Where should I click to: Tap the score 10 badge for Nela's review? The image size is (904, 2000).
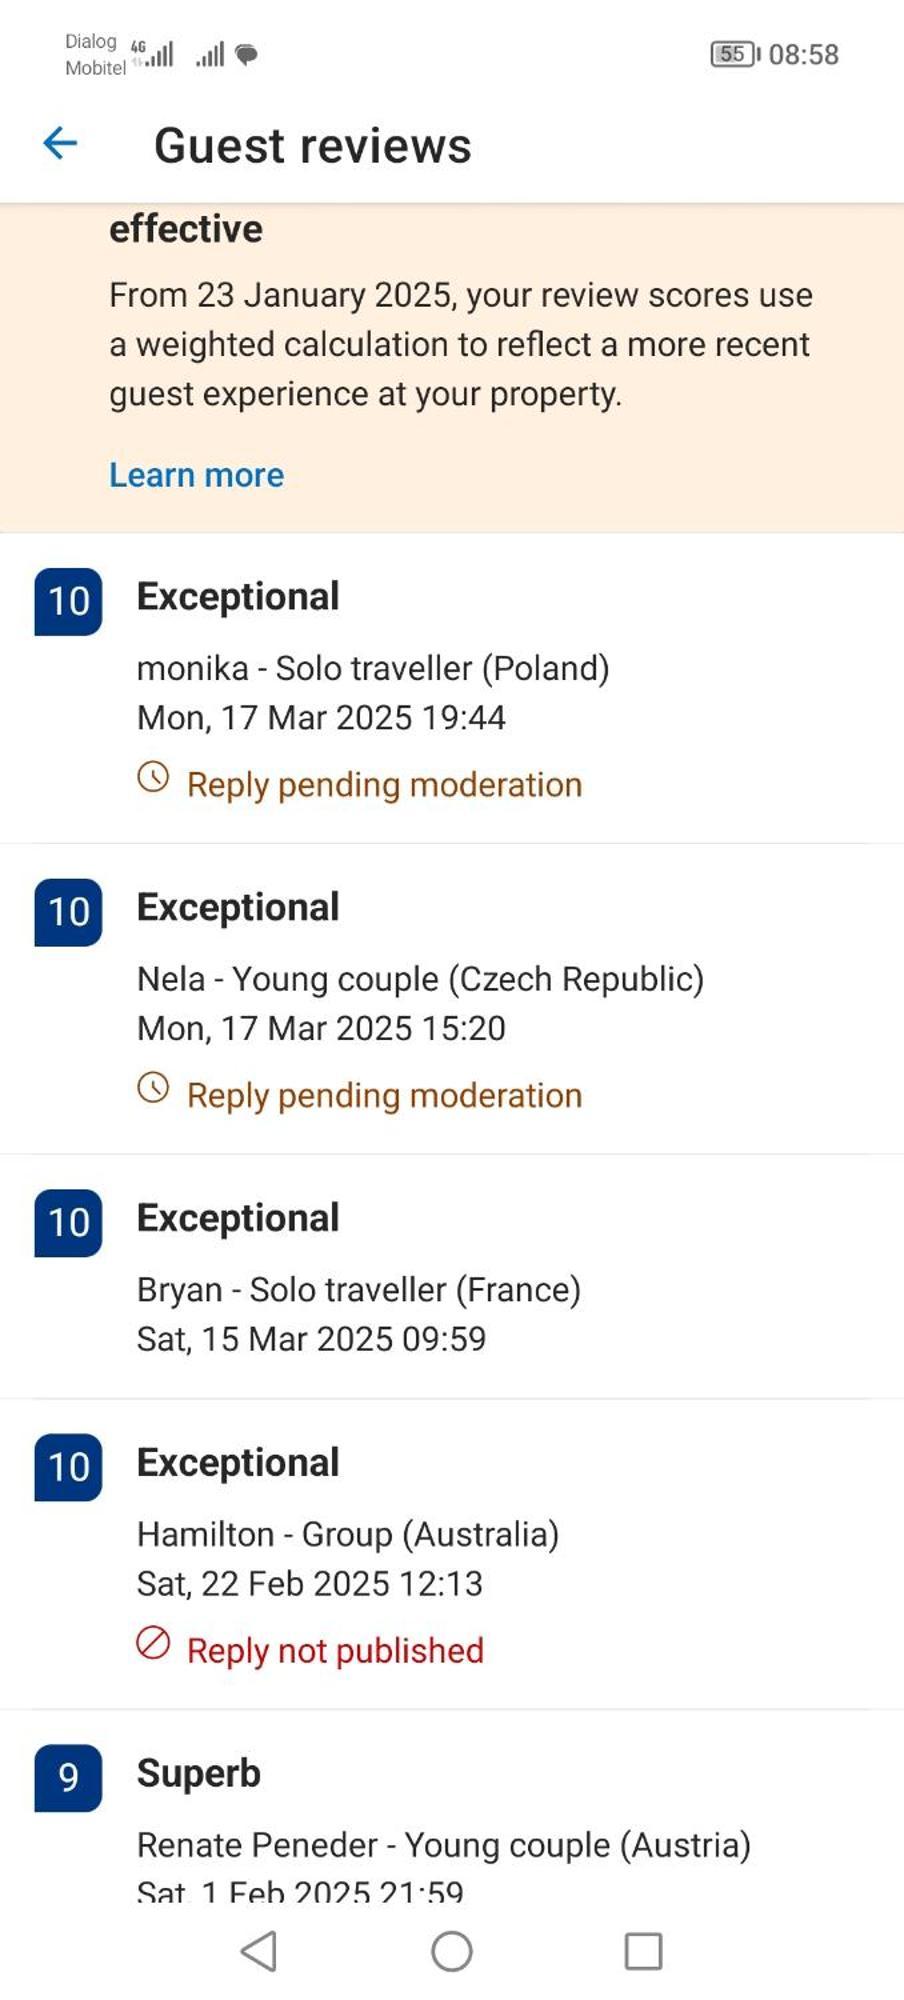coord(68,913)
